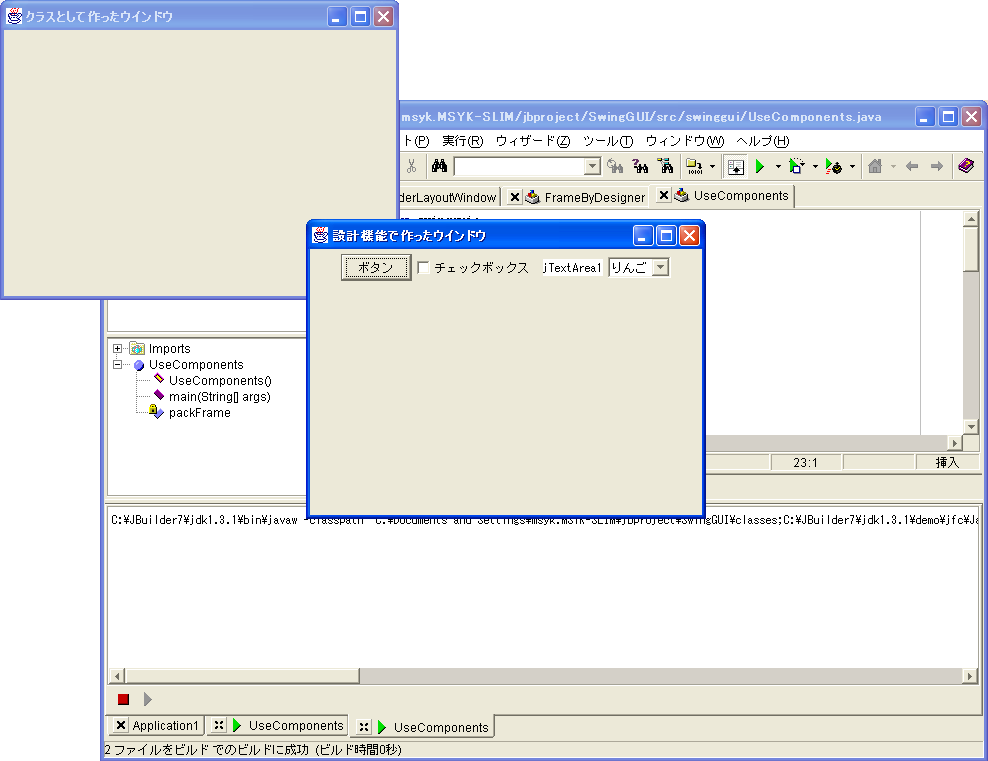Click the jTextArea1 text area
Viewport: 988px width, 761px height.
pos(572,268)
